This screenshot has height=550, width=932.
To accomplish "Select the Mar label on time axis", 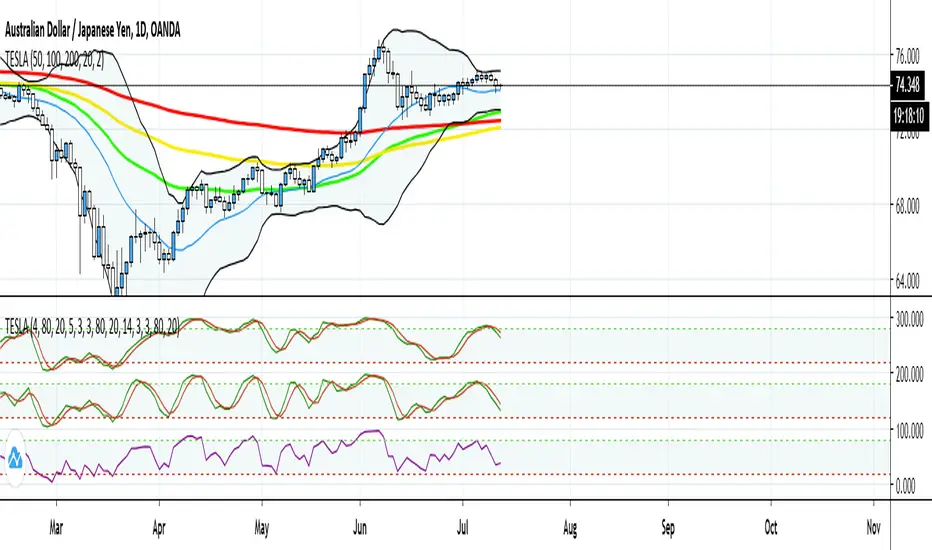I will [x=56, y=528].
